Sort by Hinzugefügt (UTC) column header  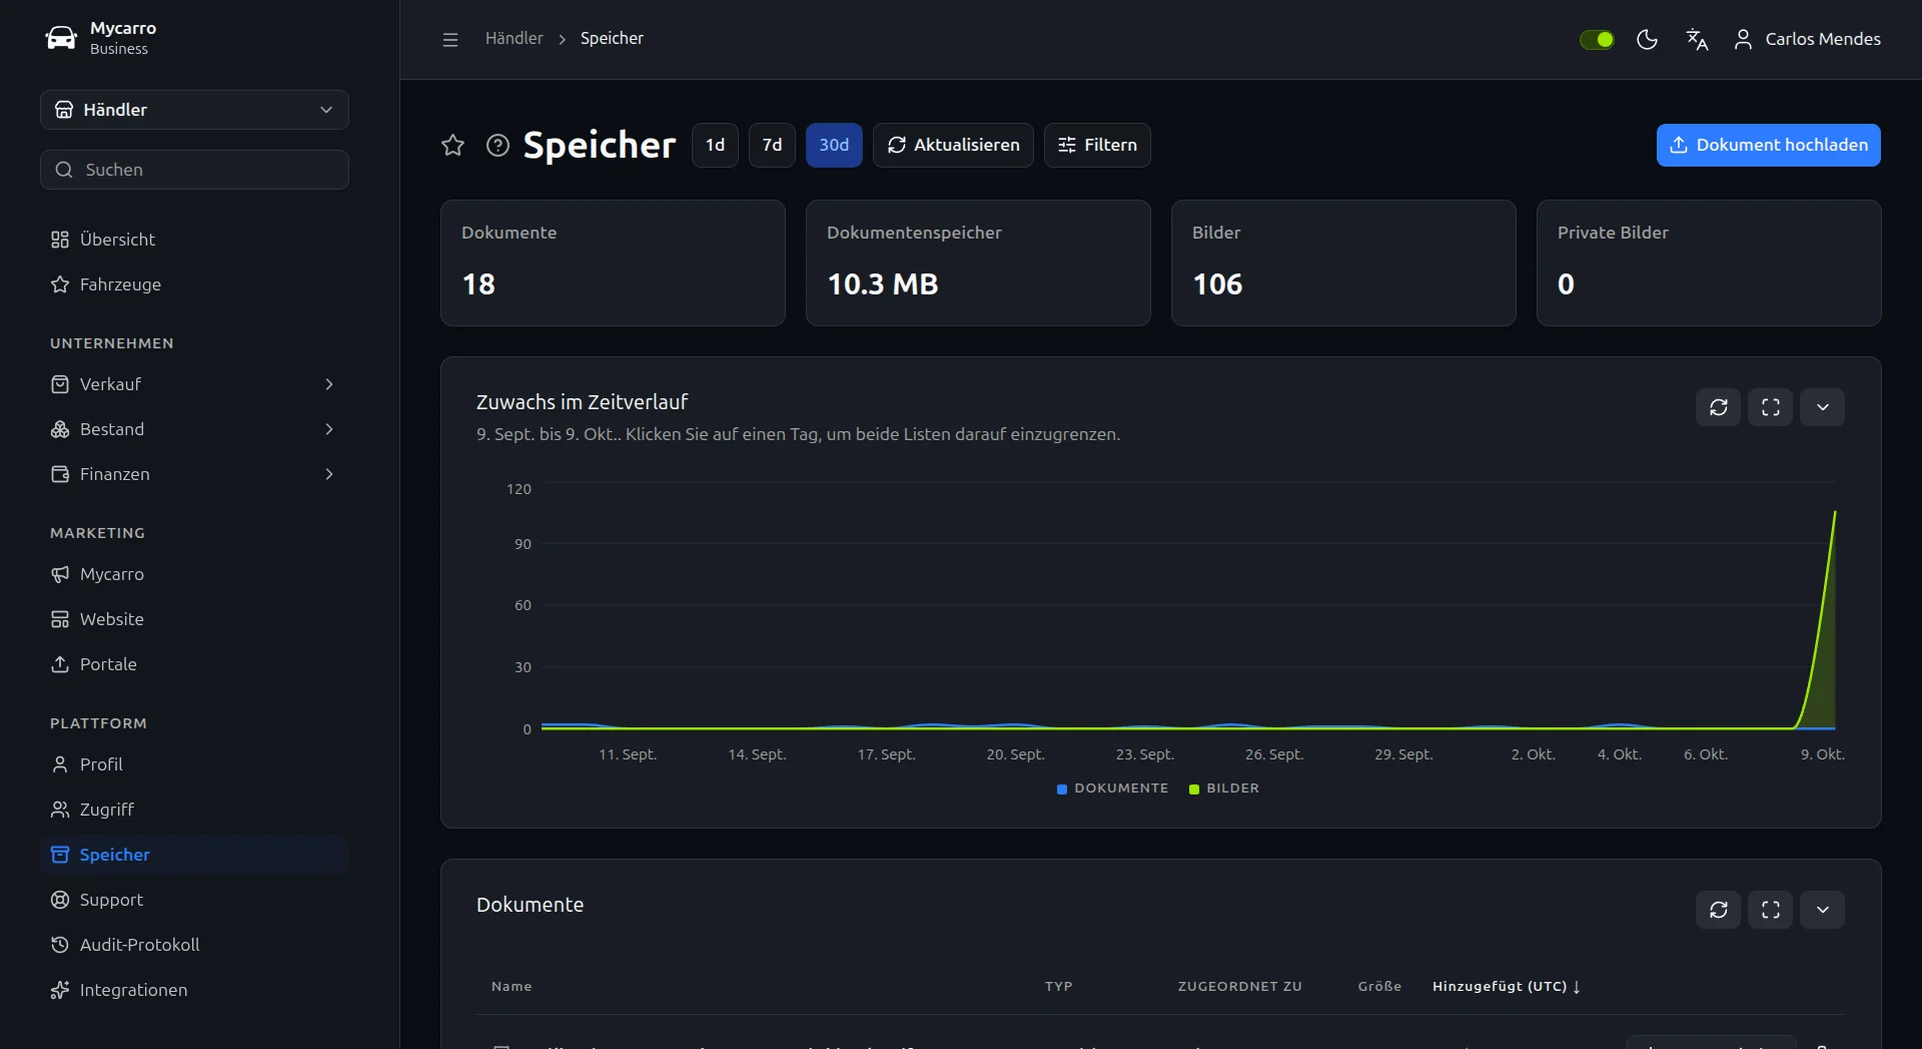pos(1506,986)
